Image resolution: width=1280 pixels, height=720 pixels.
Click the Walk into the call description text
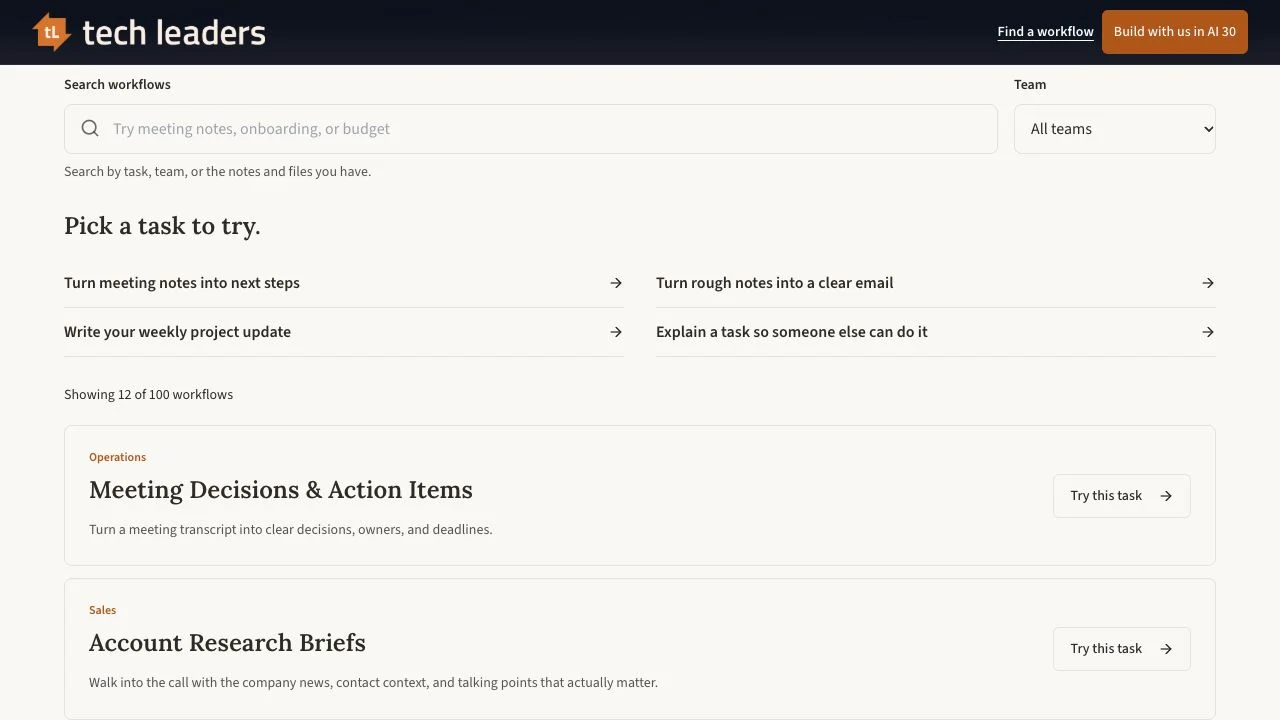point(373,683)
